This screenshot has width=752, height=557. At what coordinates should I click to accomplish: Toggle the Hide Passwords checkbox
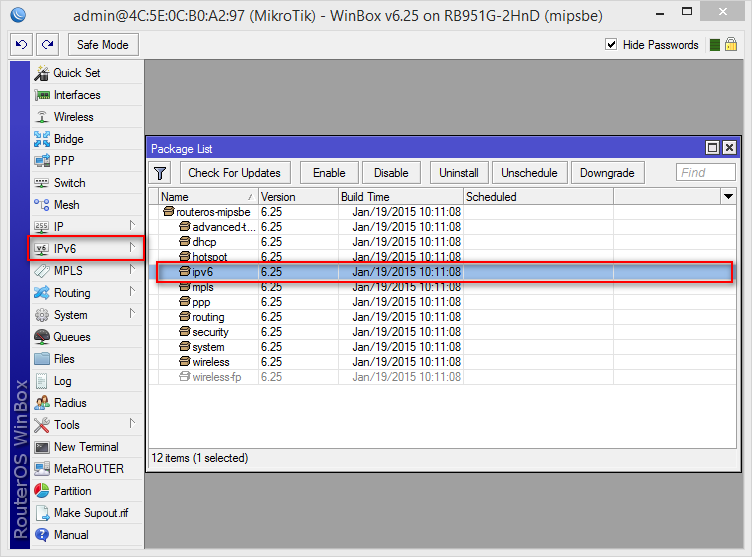pyautogui.click(x=611, y=45)
